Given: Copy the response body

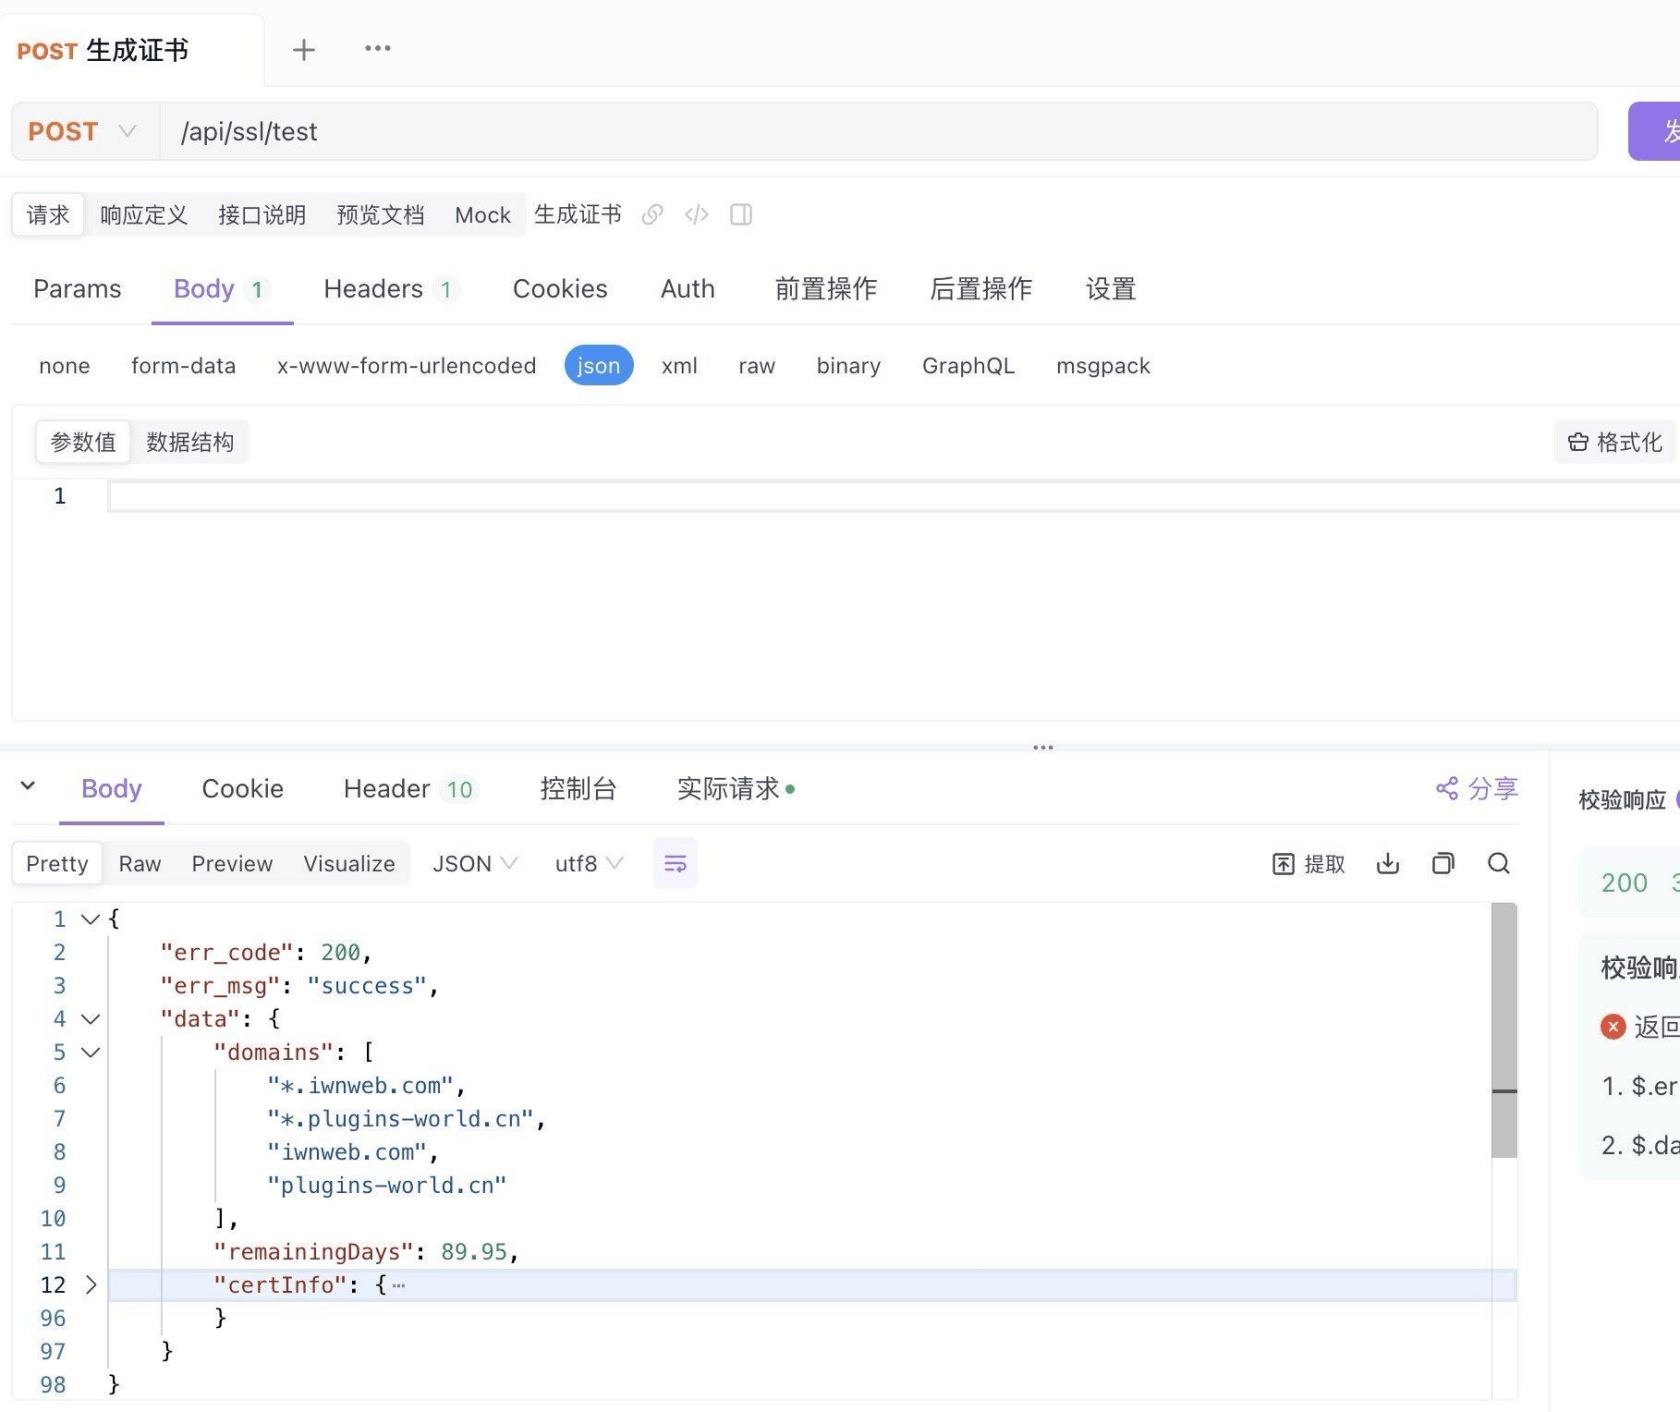Looking at the screenshot, I should [x=1443, y=863].
